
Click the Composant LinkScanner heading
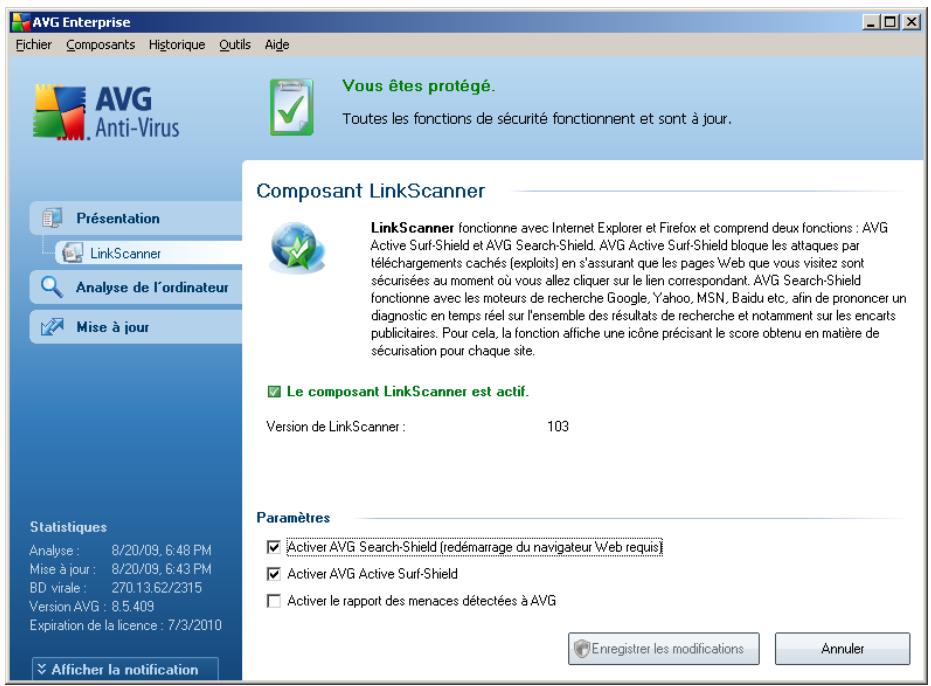[x=370, y=191]
